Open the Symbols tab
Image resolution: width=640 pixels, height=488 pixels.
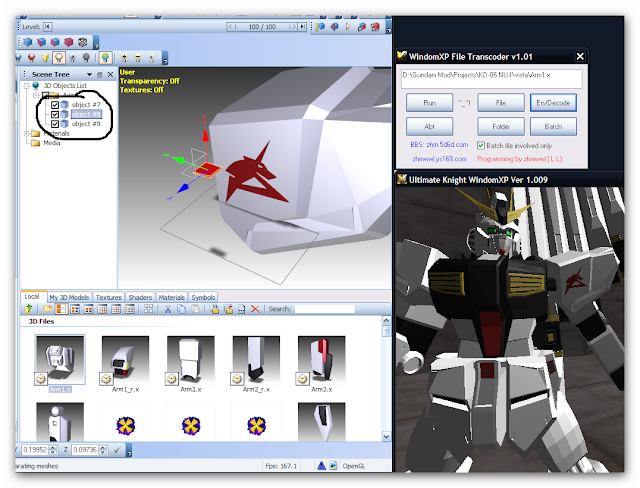click(203, 297)
